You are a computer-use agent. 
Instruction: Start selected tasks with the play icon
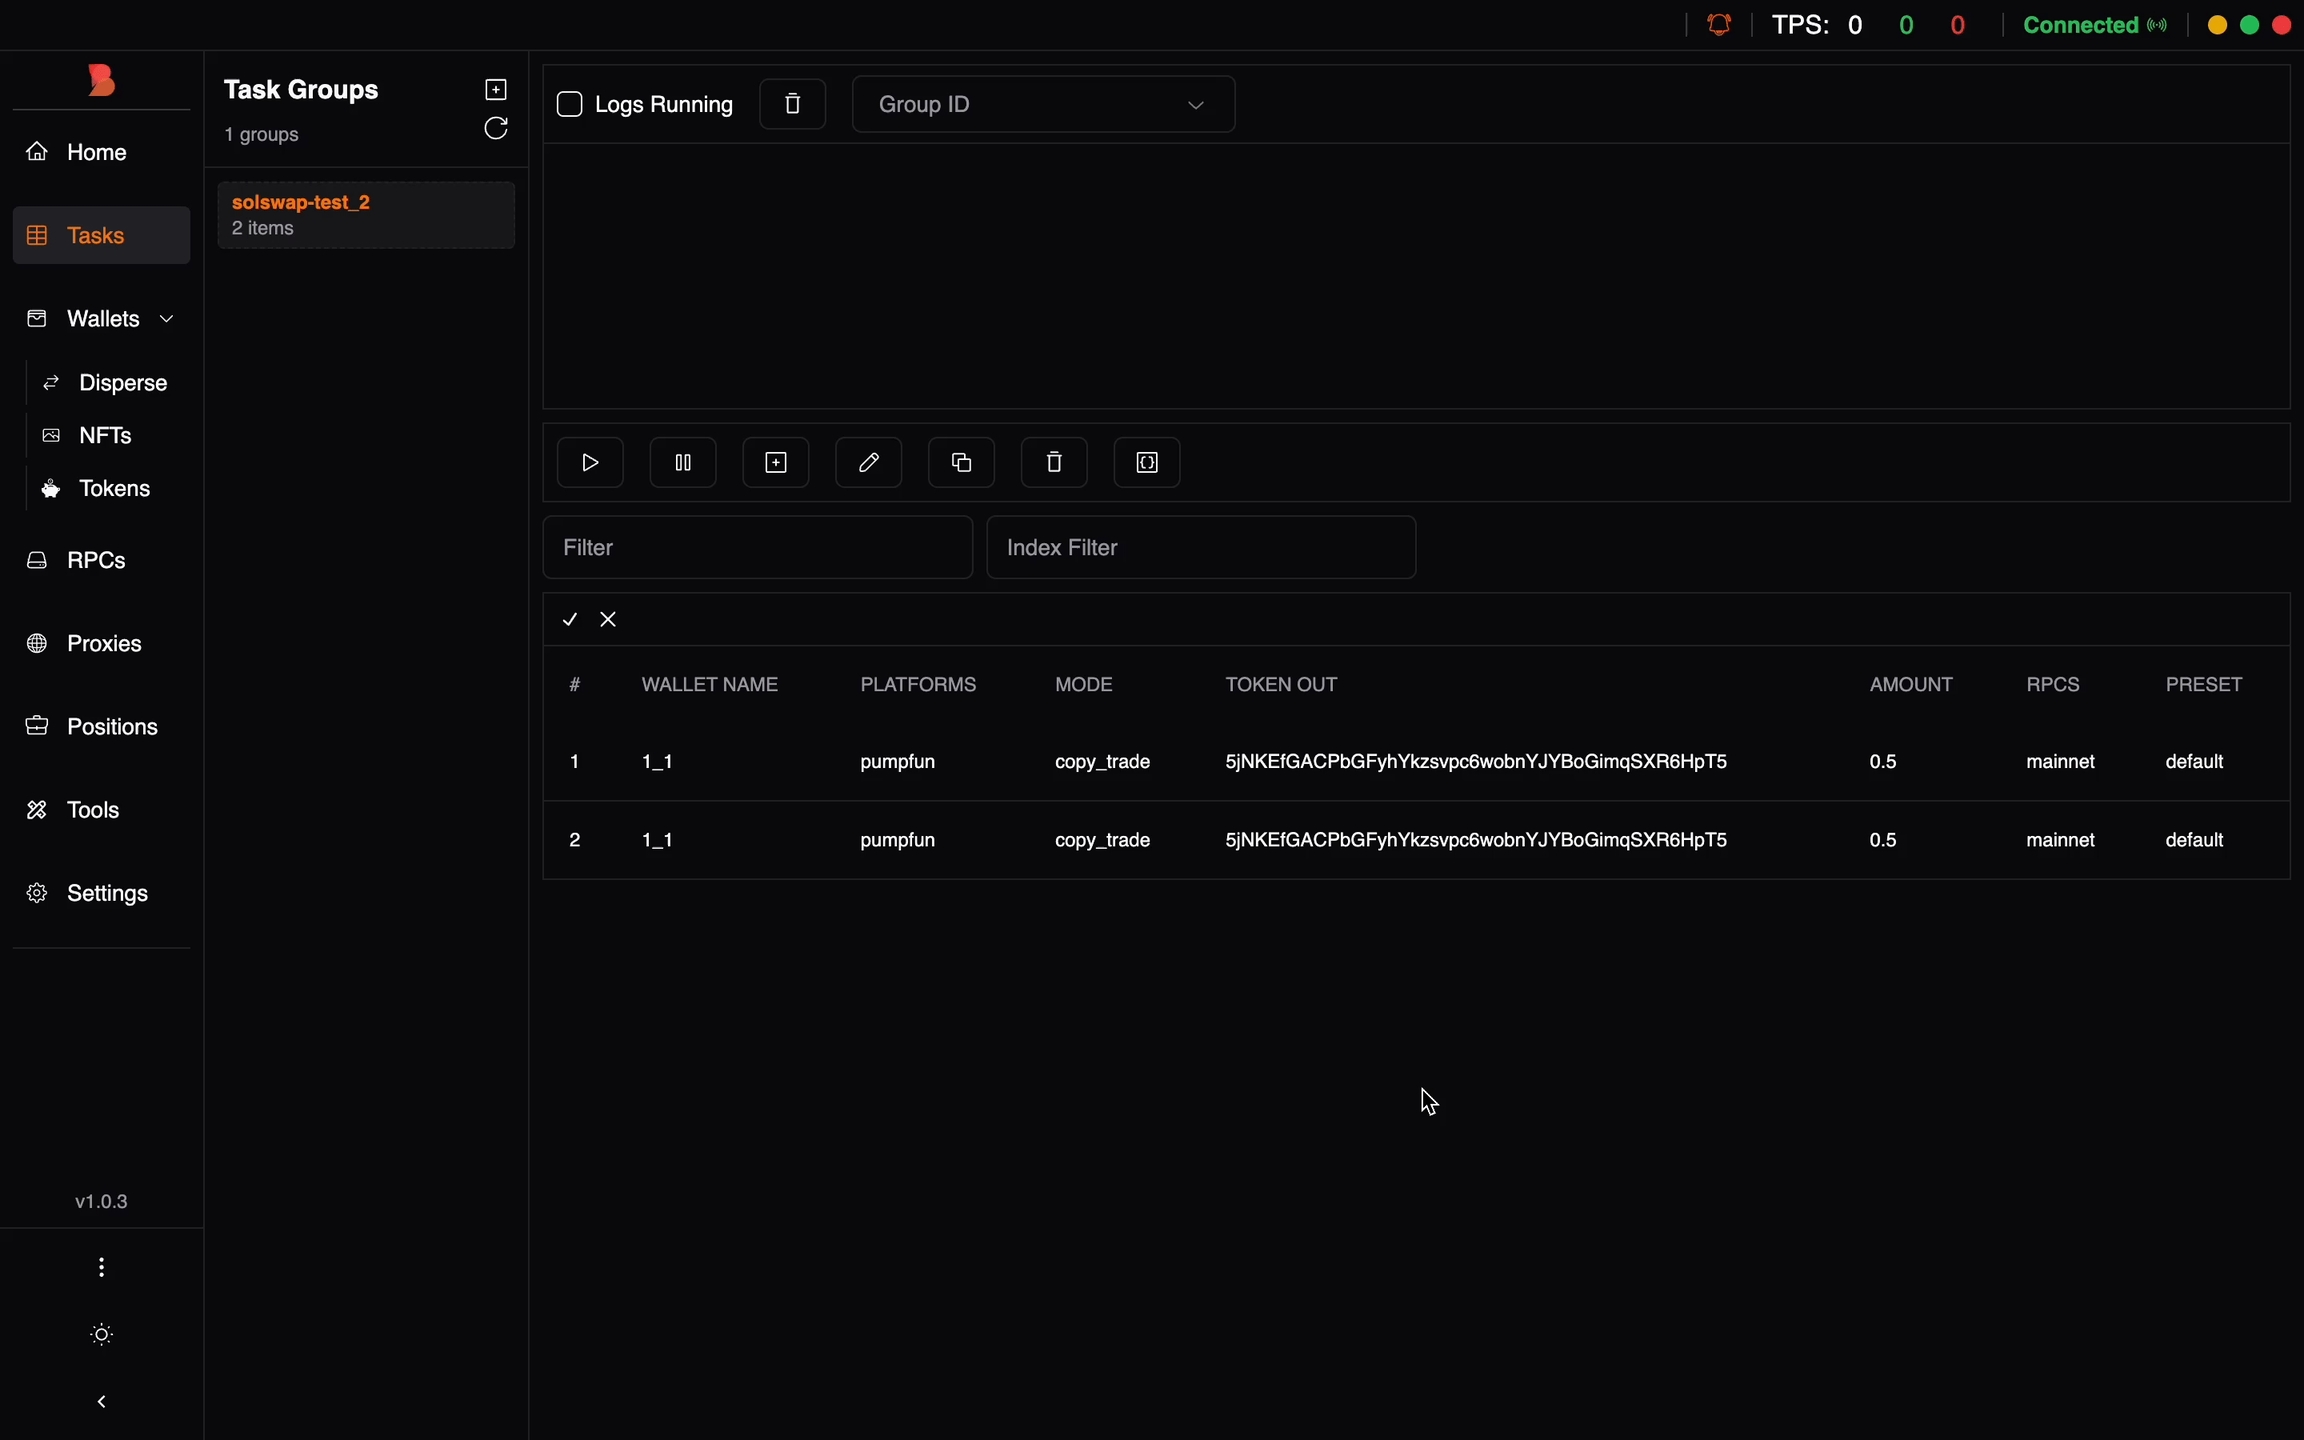click(x=590, y=462)
